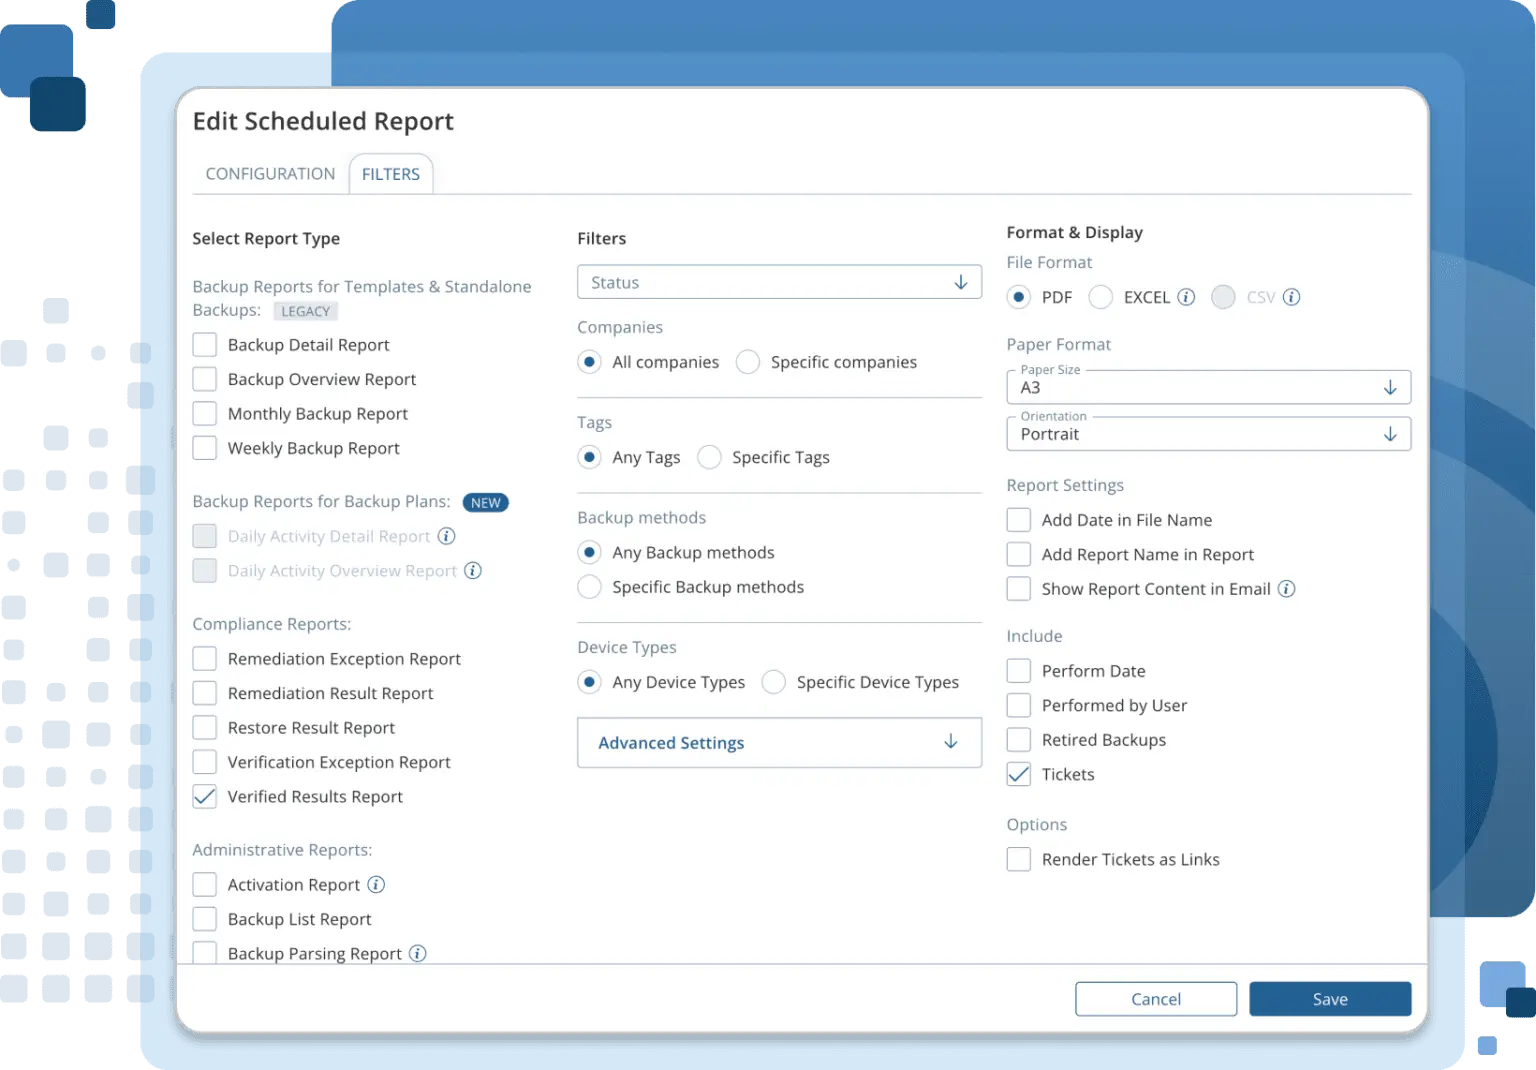Check Restore Result Report
This screenshot has height=1070, width=1536.
[205, 728]
